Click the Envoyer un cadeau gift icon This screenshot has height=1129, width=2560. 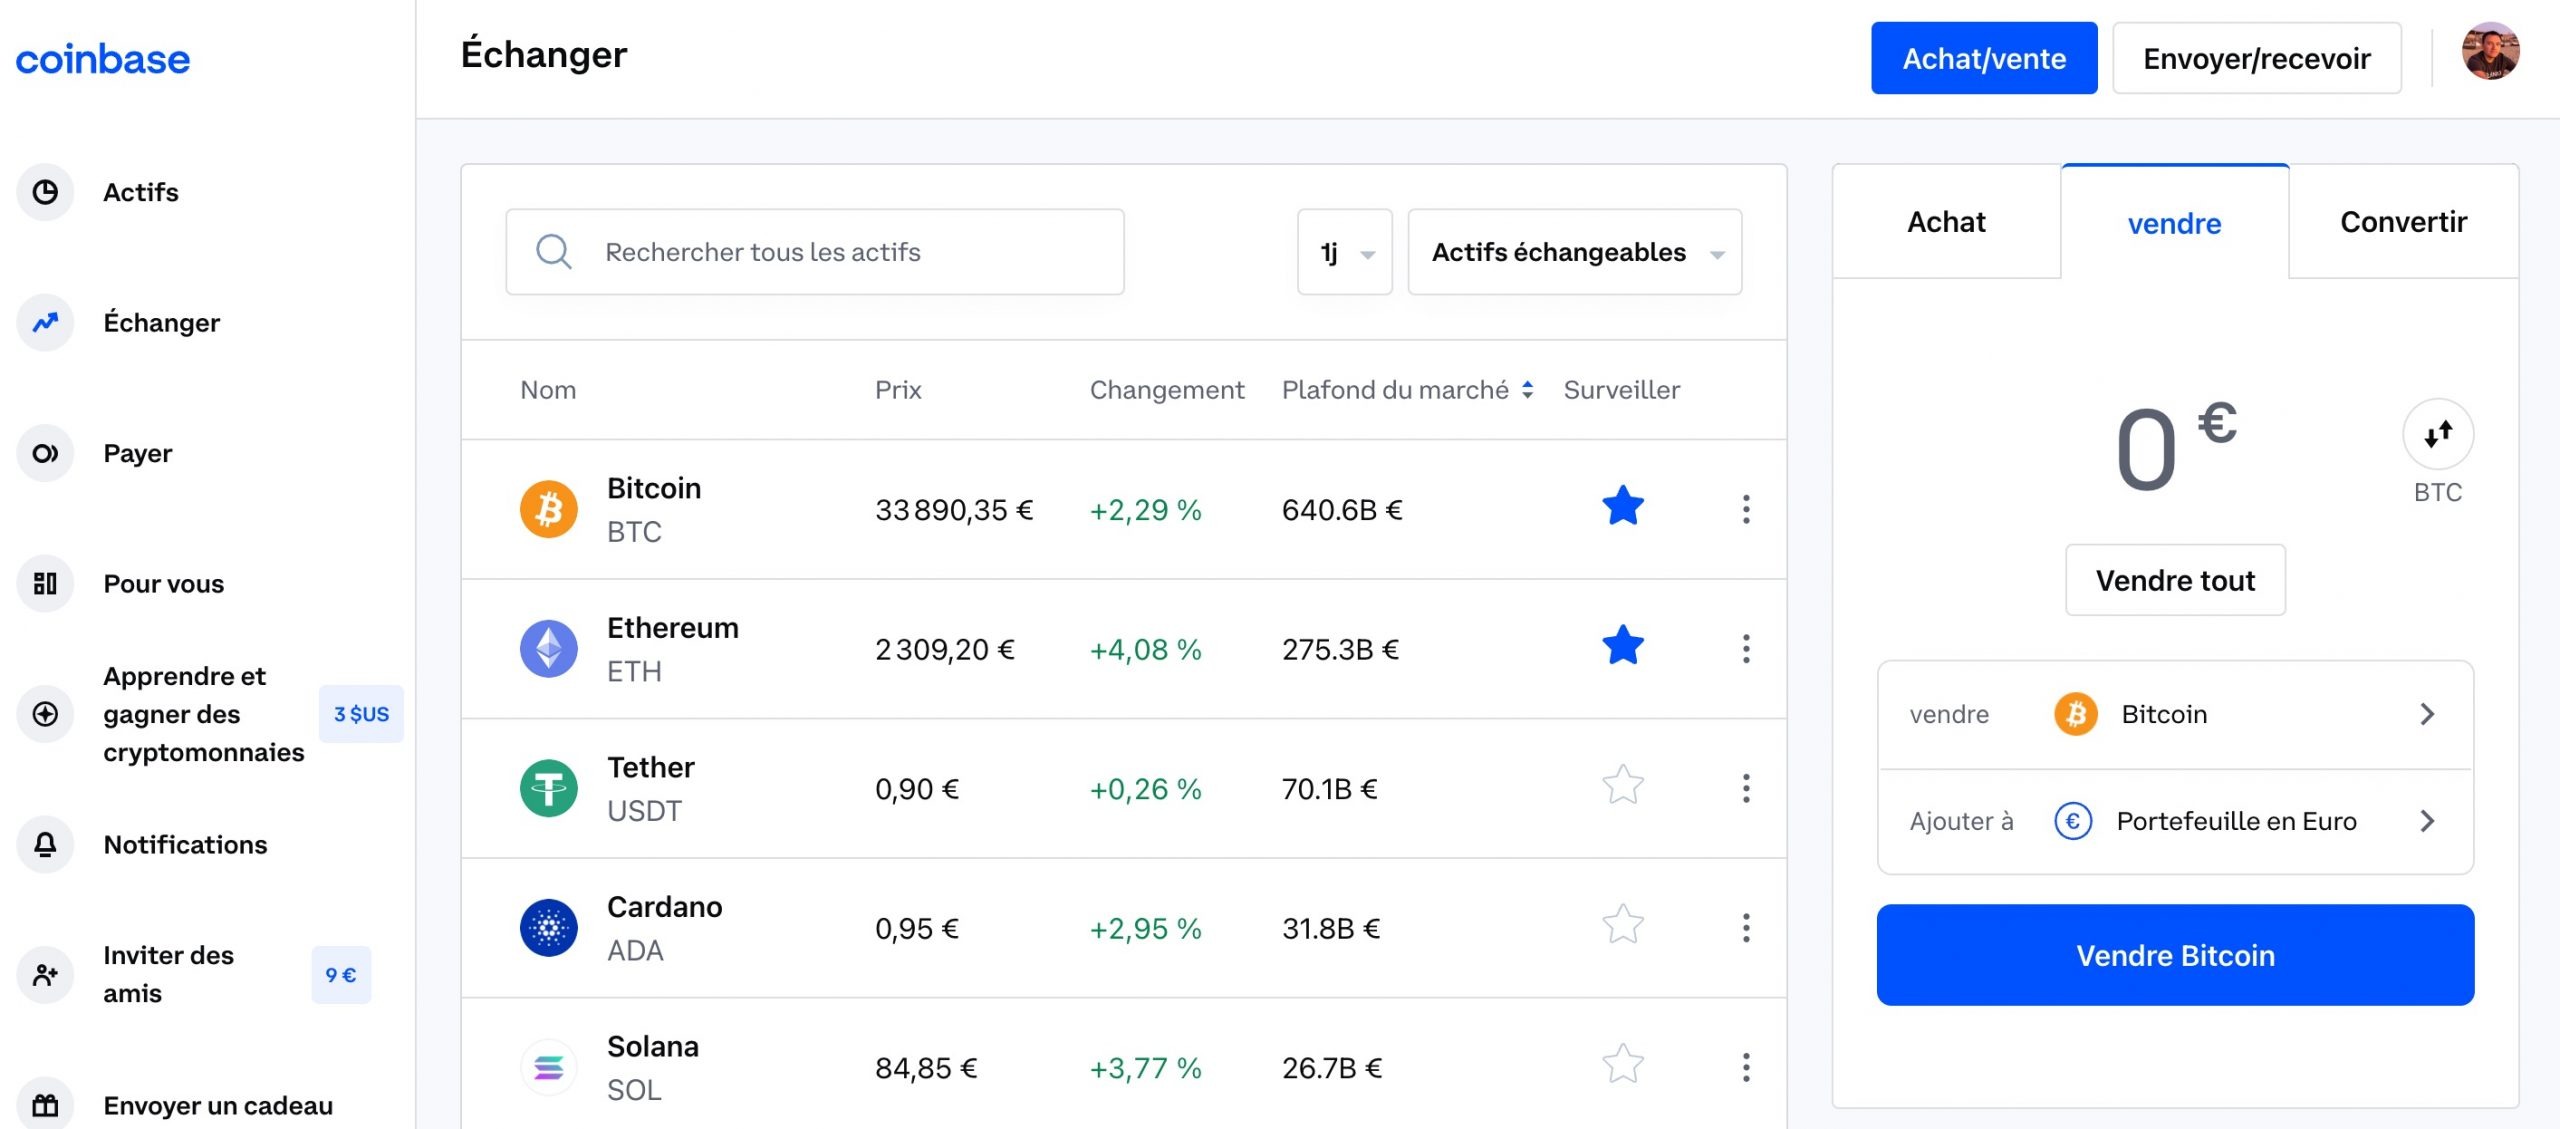point(45,1105)
